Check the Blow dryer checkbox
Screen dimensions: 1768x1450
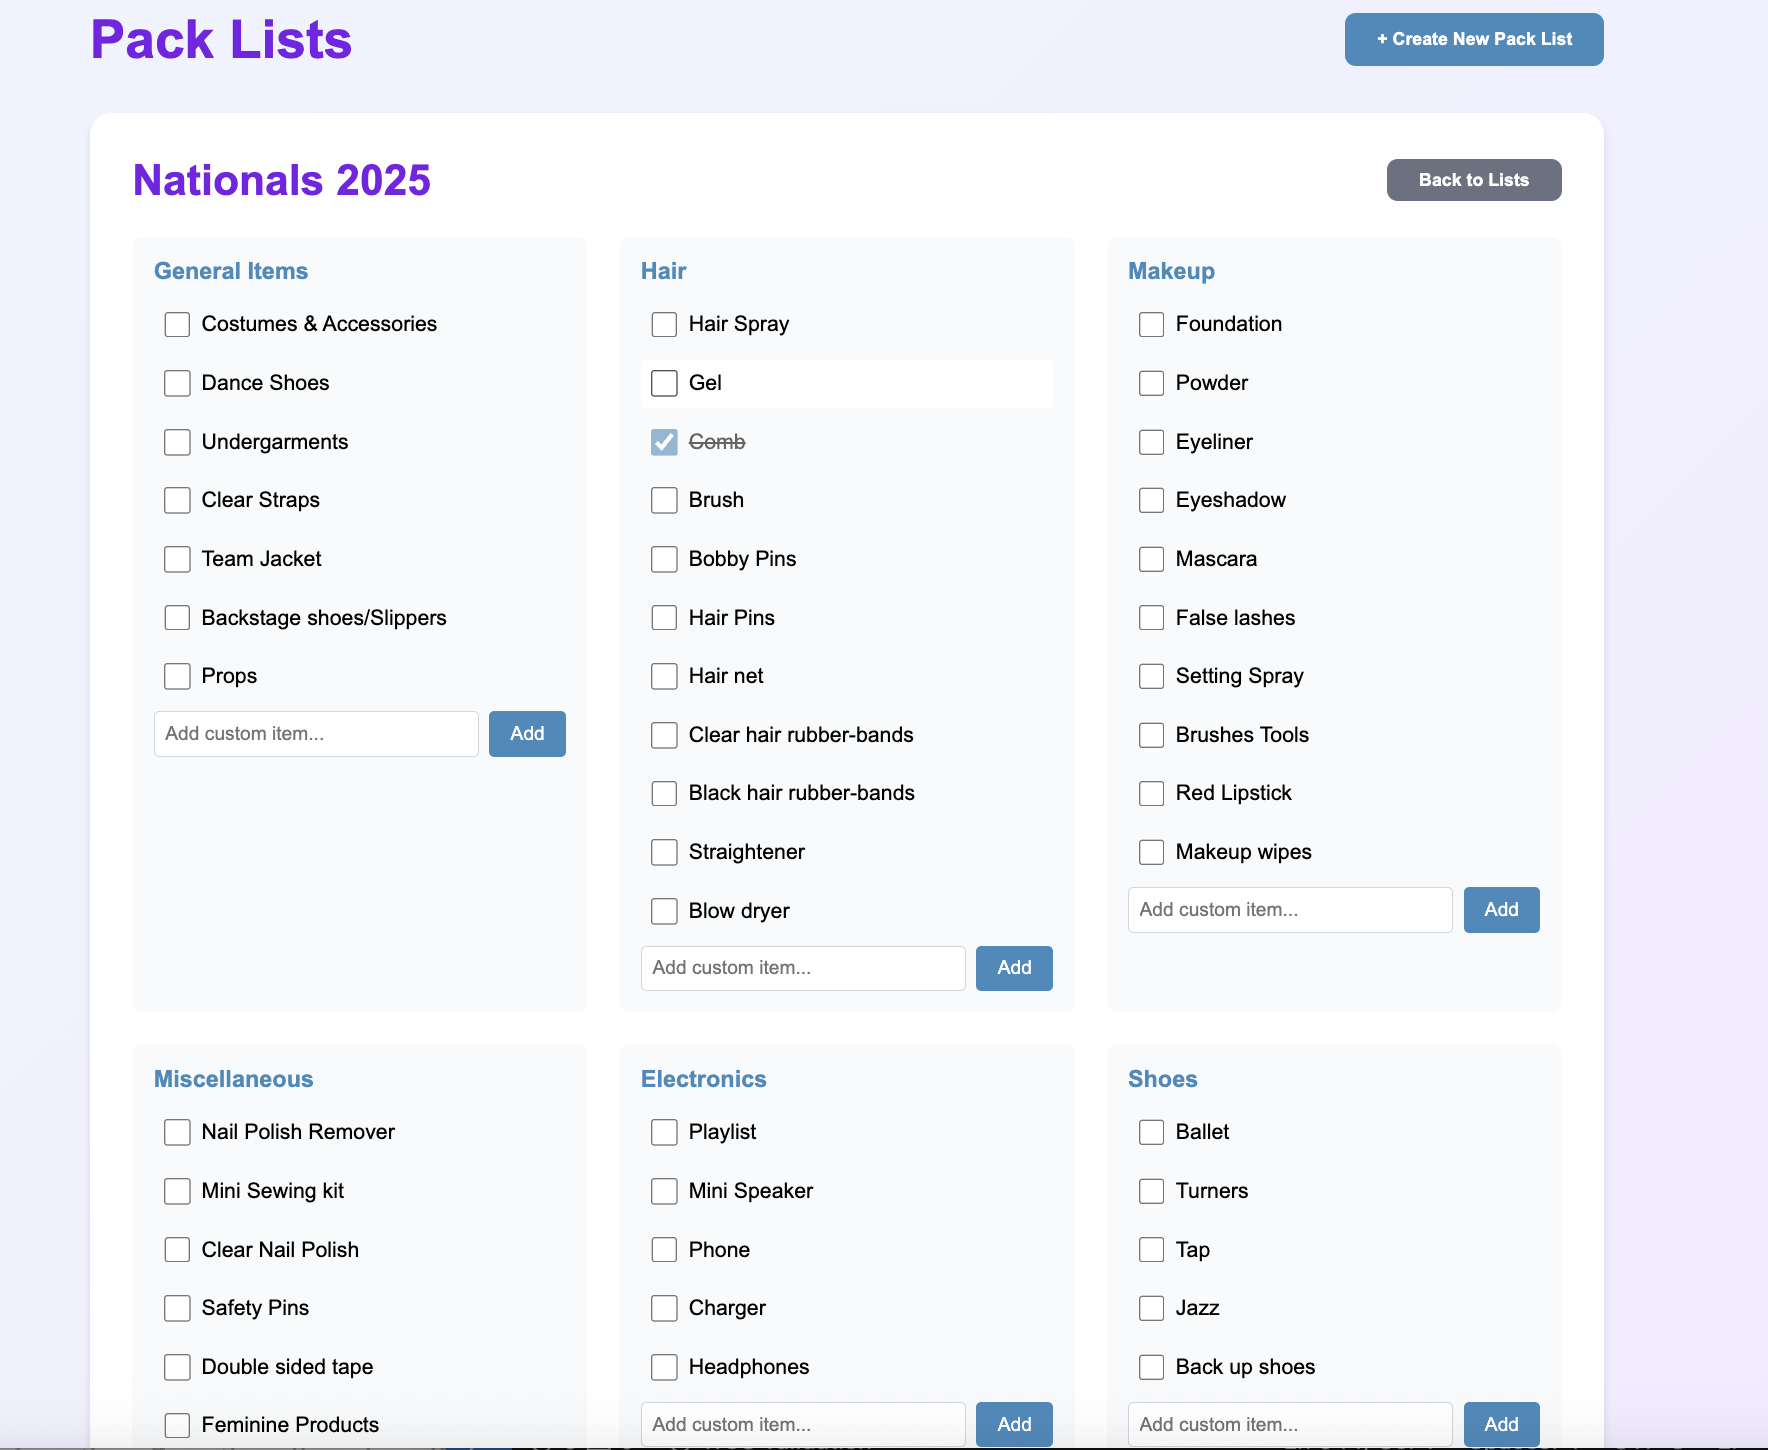(664, 910)
